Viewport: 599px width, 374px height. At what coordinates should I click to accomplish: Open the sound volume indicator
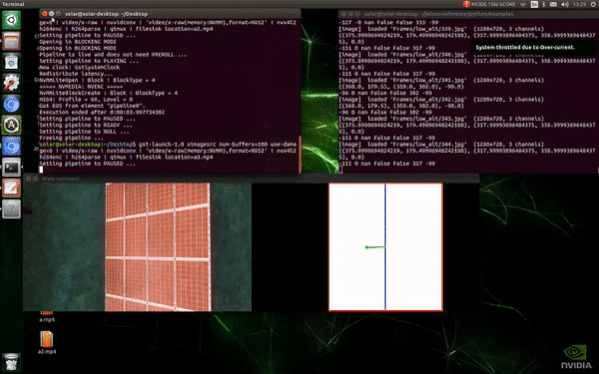click(x=565, y=4)
